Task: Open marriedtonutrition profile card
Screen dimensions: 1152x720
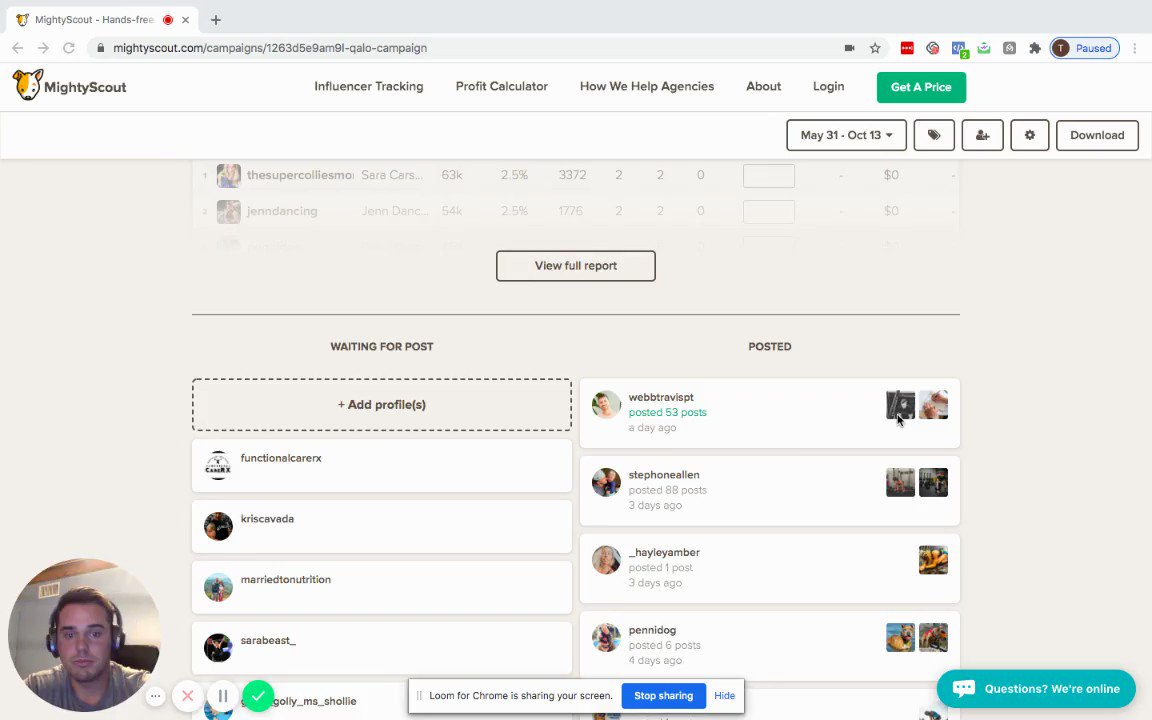Action: [382, 587]
